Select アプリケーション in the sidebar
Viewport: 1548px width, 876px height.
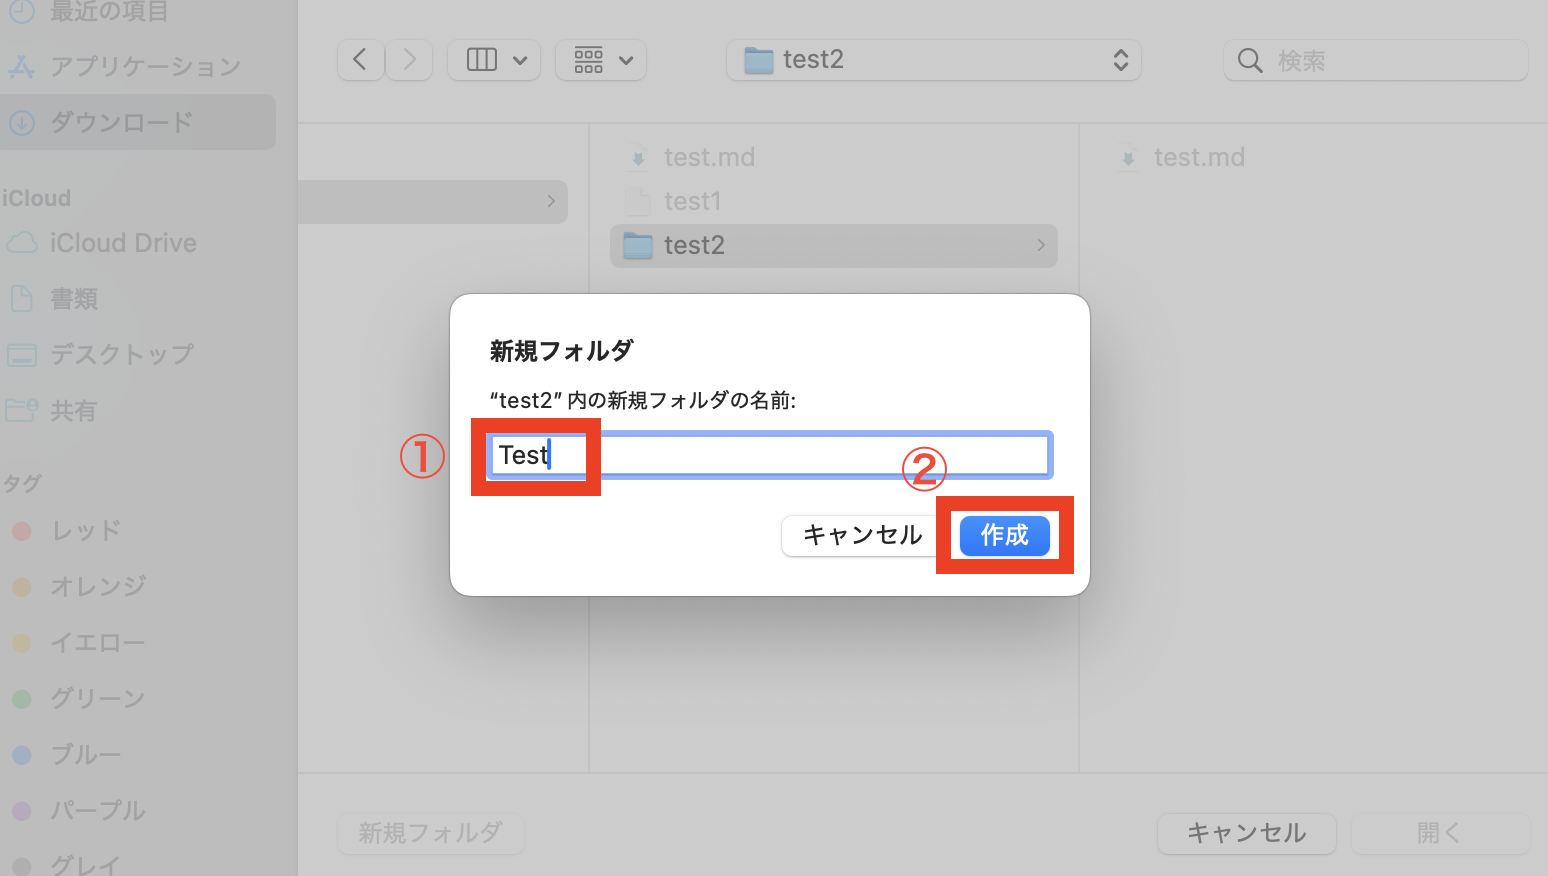pos(145,65)
